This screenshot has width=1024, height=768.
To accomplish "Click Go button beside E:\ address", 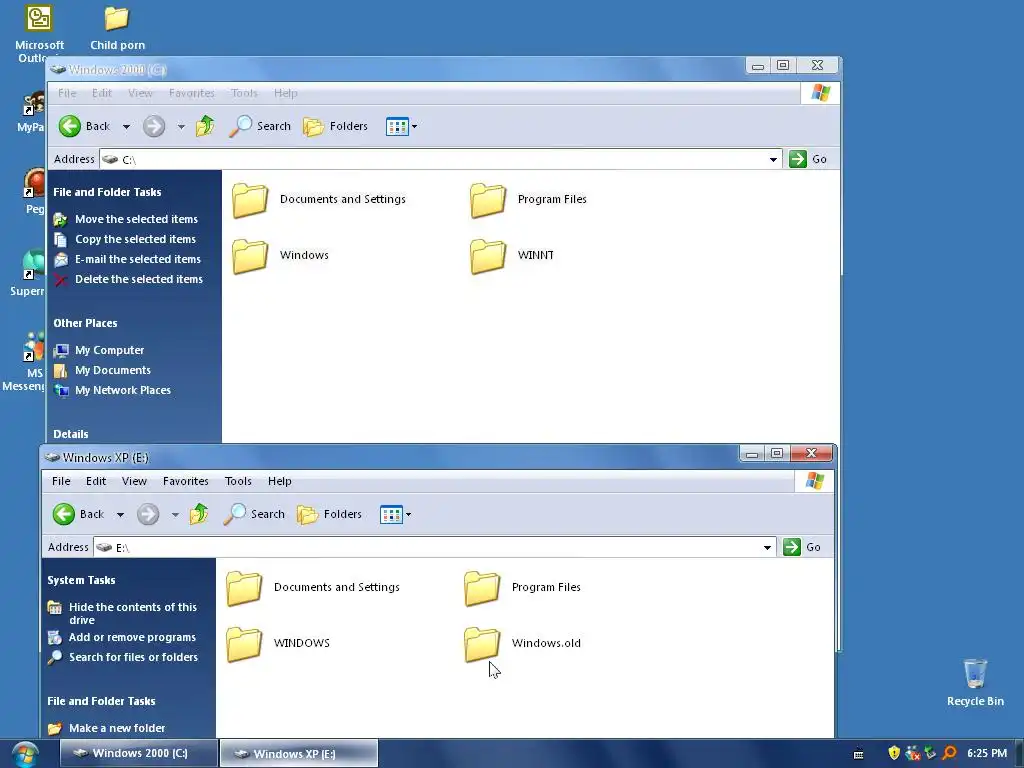I will 803,547.
